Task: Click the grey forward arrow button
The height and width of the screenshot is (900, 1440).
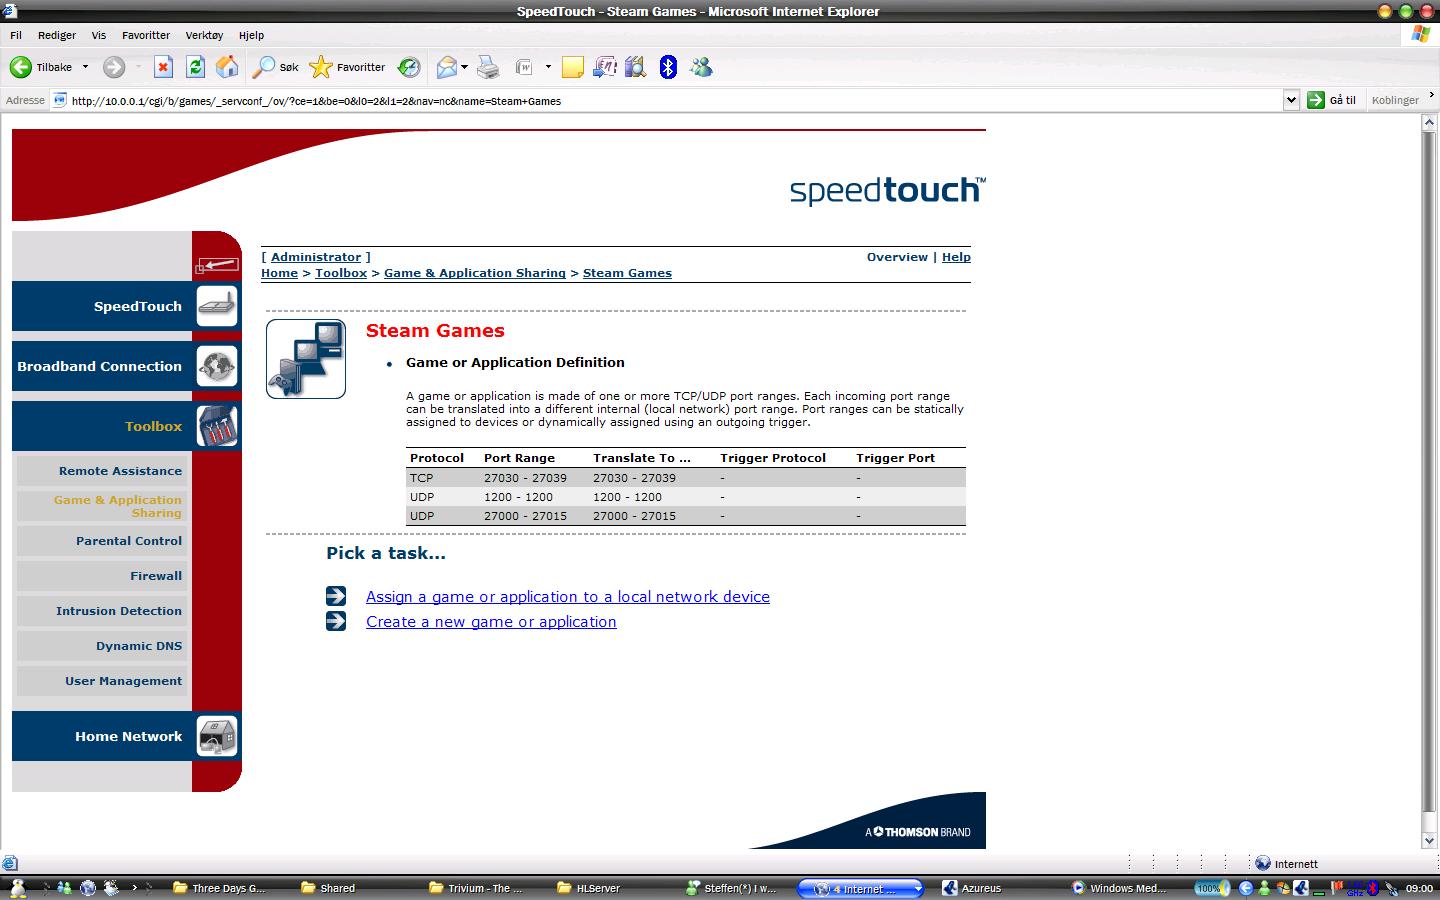Action: [114, 67]
